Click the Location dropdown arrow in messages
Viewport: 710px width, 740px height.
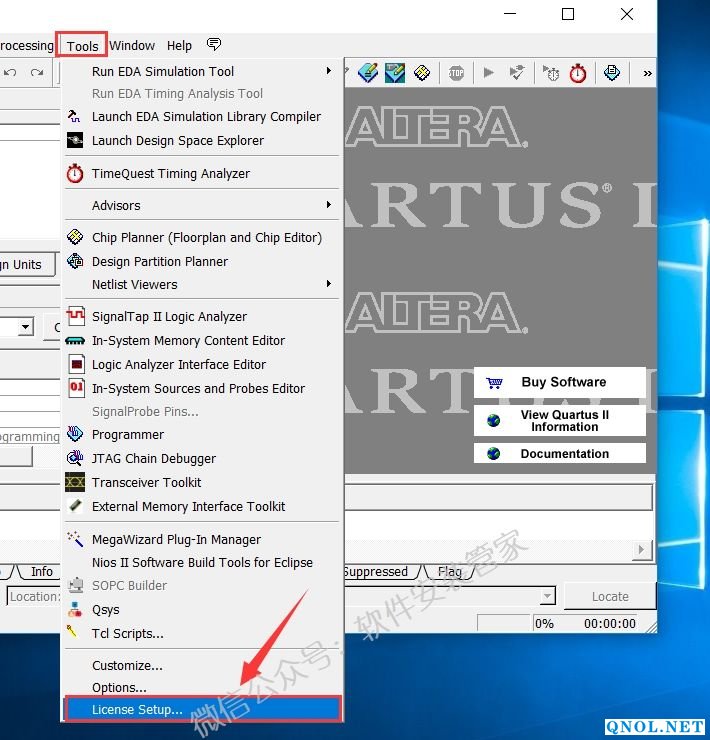[x=547, y=597]
